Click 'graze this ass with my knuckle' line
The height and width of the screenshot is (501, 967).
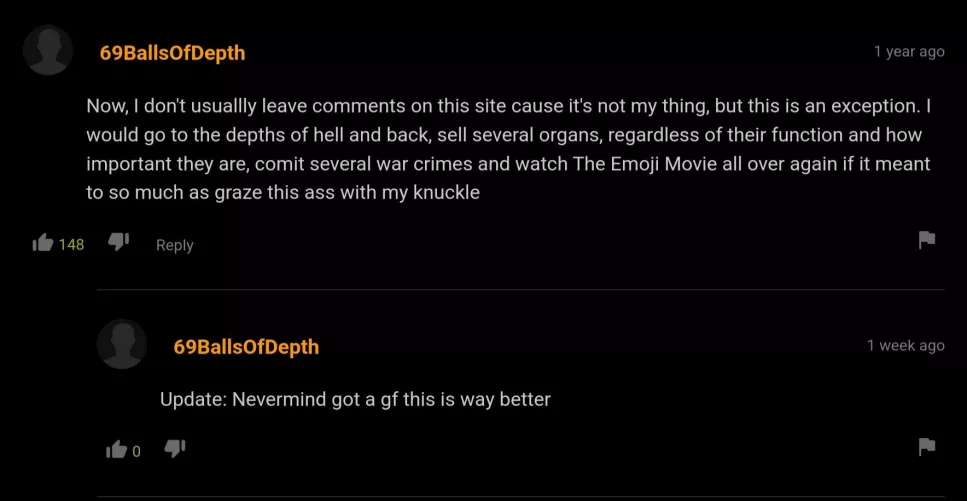click(347, 193)
